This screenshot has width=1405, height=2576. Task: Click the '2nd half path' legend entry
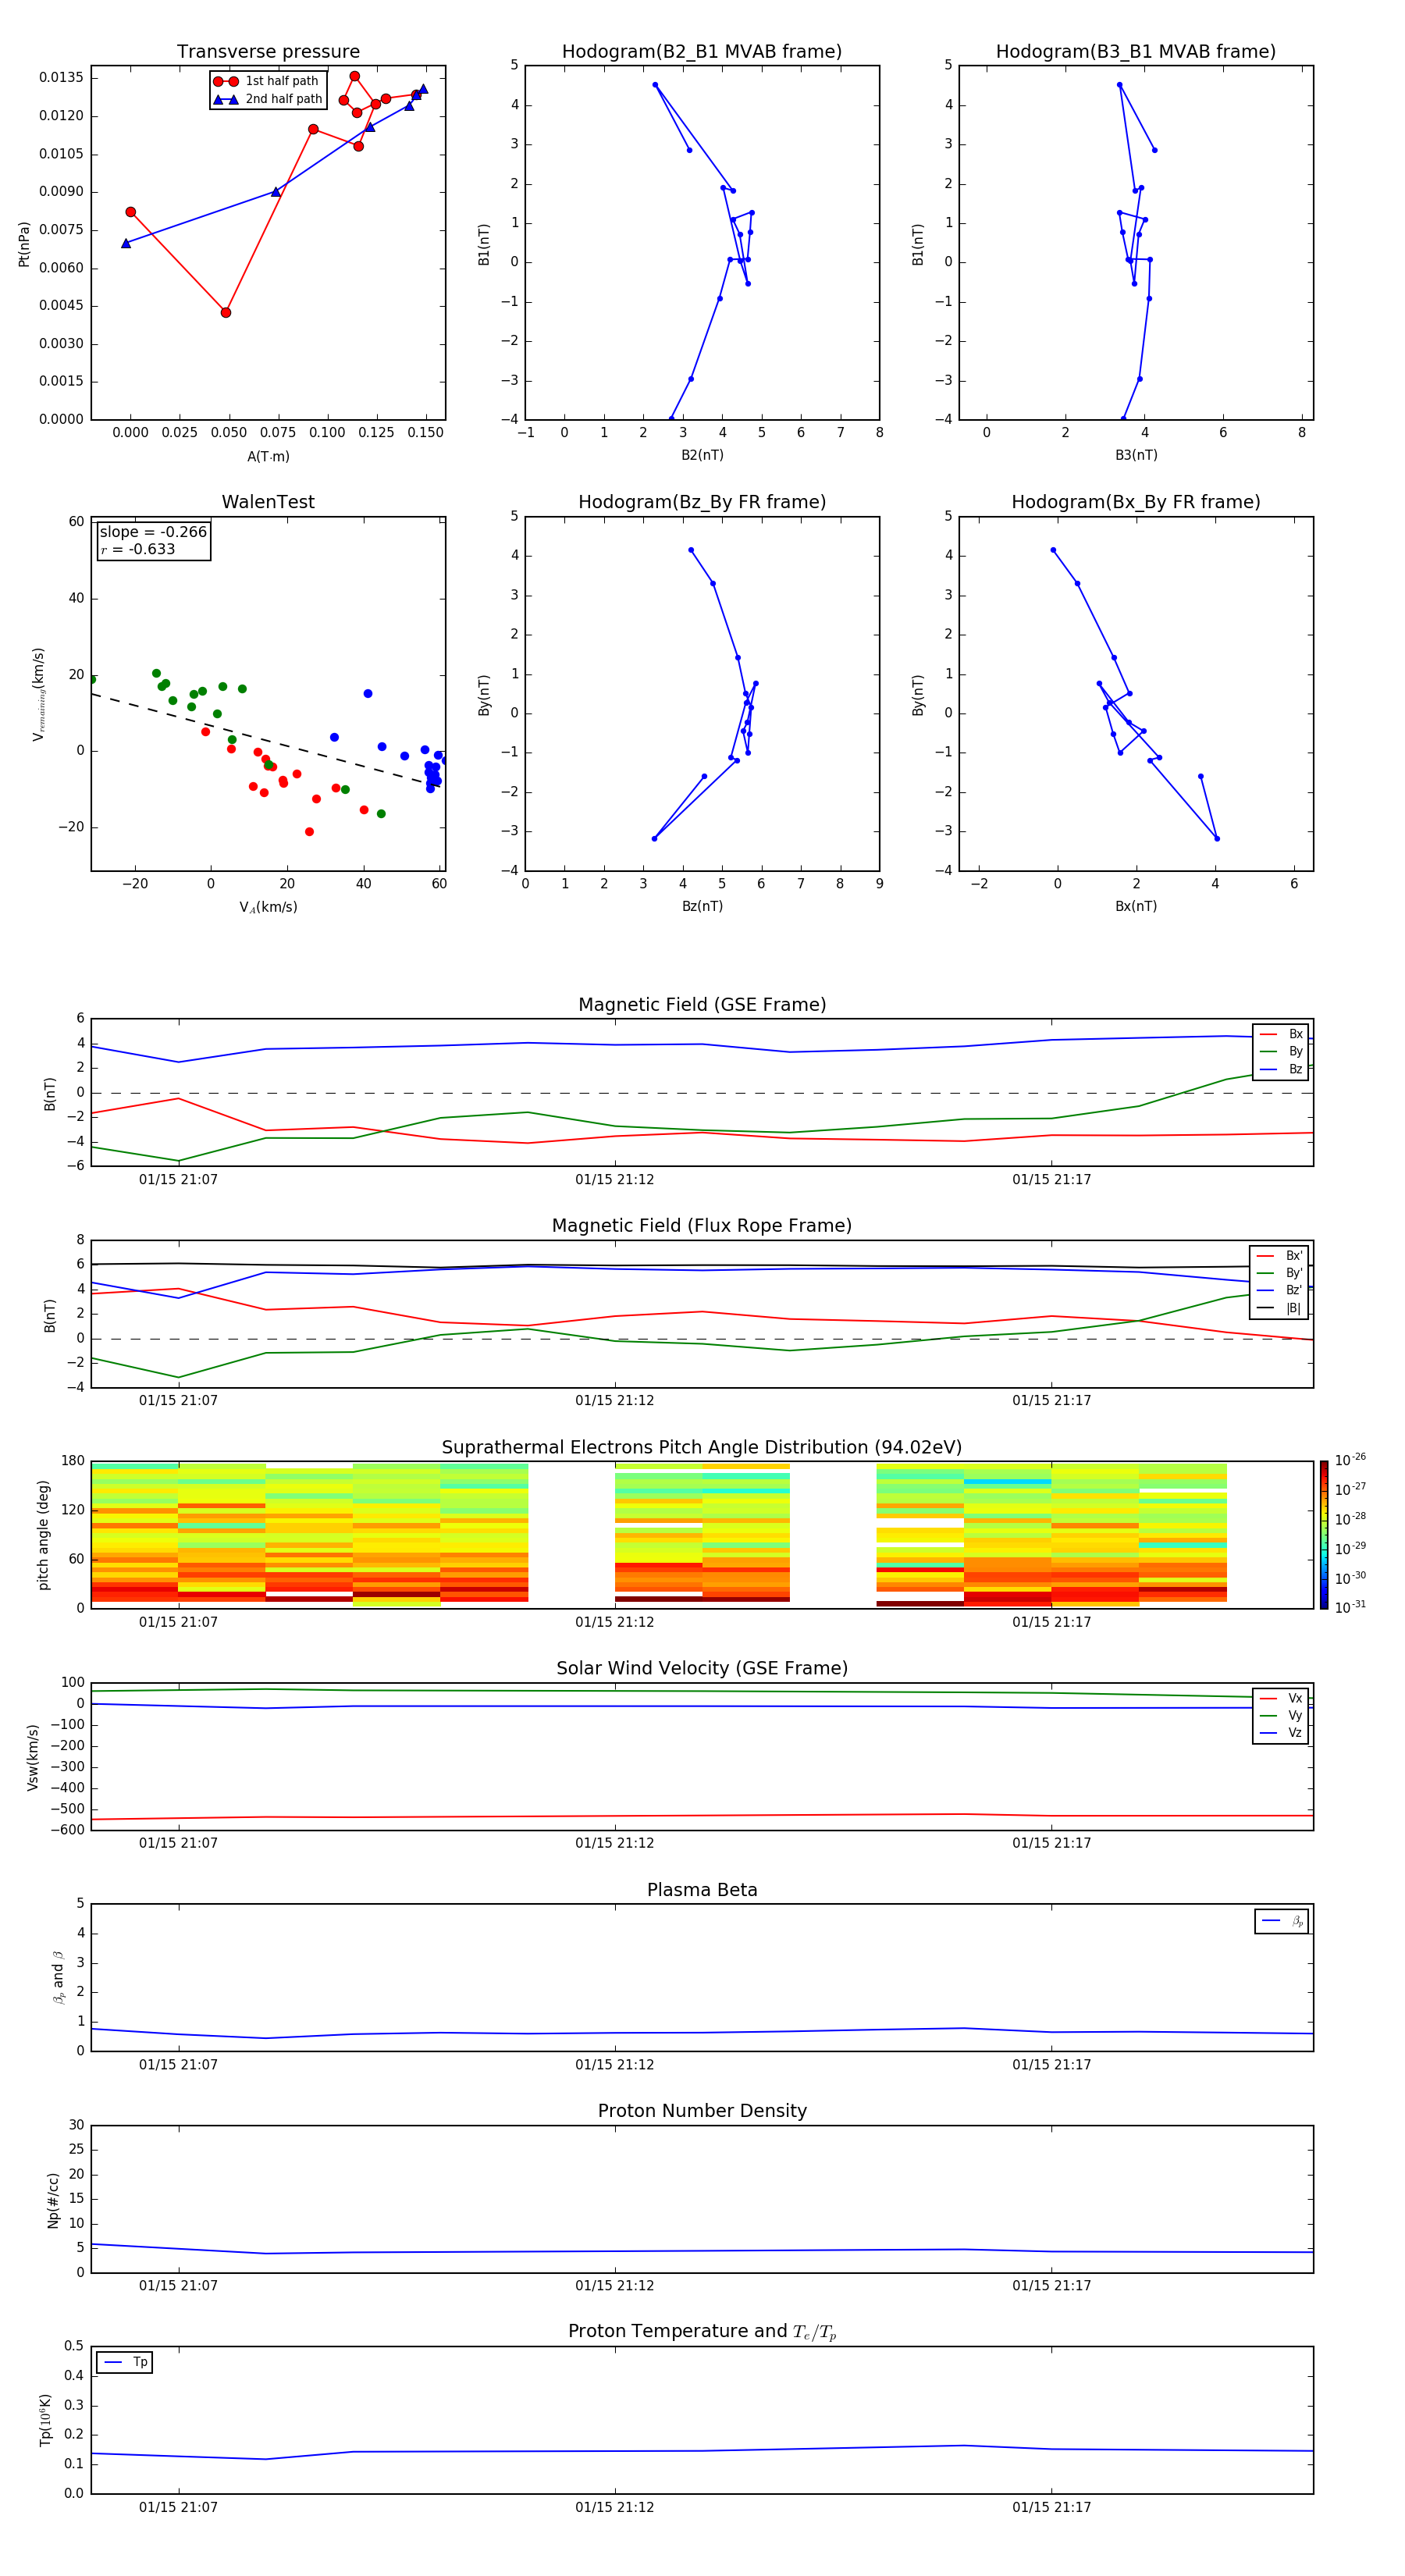[x=268, y=99]
